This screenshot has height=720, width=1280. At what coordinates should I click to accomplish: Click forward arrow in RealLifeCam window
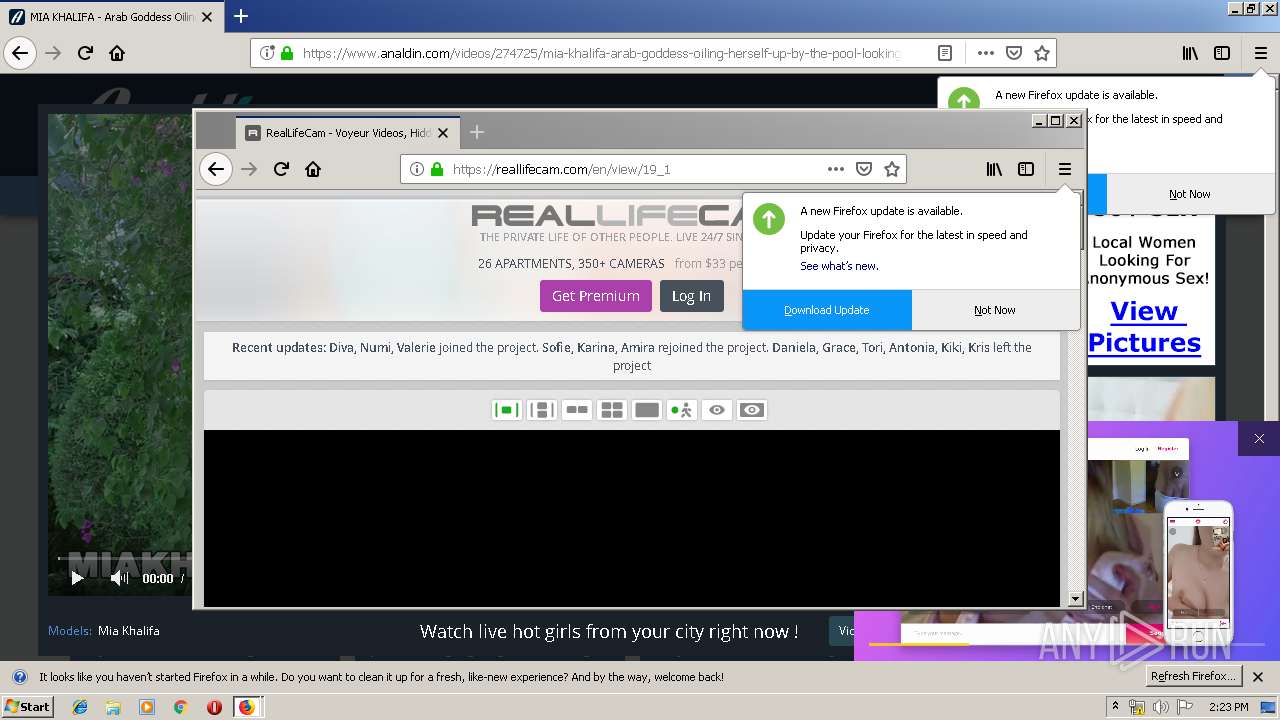(x=249, y=169)
